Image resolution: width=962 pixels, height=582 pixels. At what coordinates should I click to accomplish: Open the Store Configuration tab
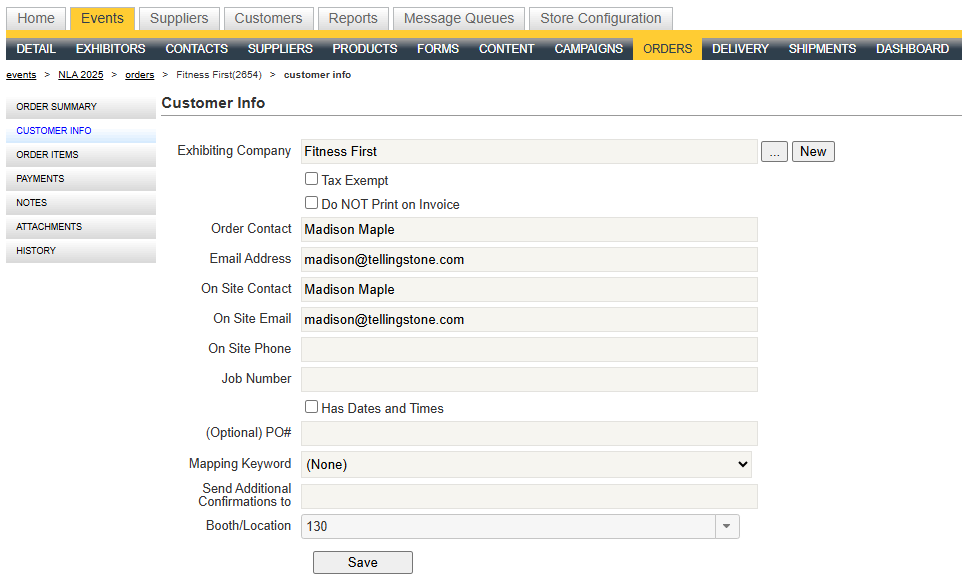(600, 18)
